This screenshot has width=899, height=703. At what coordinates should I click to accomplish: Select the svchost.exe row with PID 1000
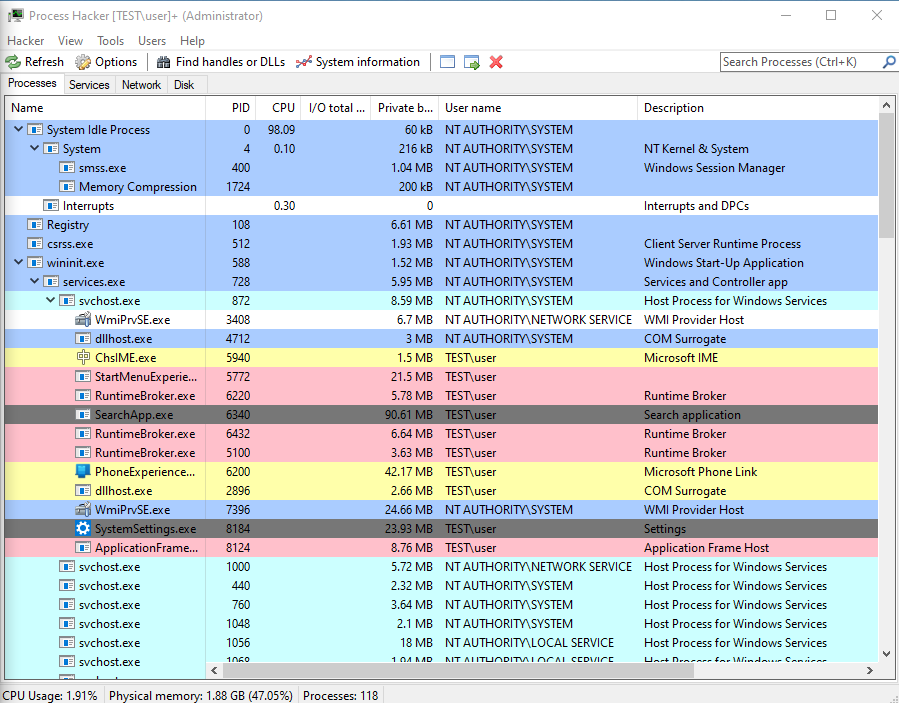[441, 567]
